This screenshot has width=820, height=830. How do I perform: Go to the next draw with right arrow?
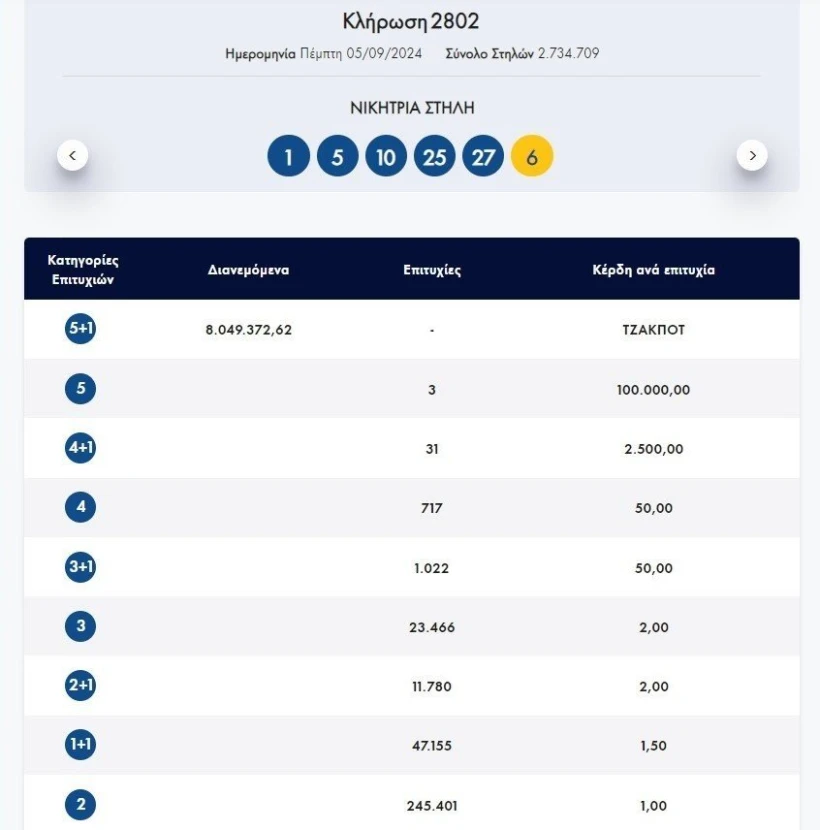coord(752,155)
